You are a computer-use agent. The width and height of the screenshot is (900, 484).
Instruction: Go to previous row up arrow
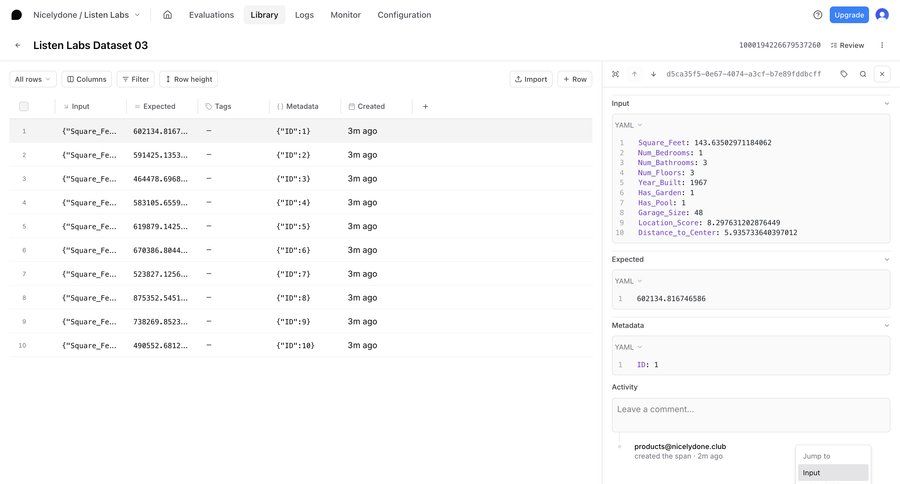click(634, 74)
